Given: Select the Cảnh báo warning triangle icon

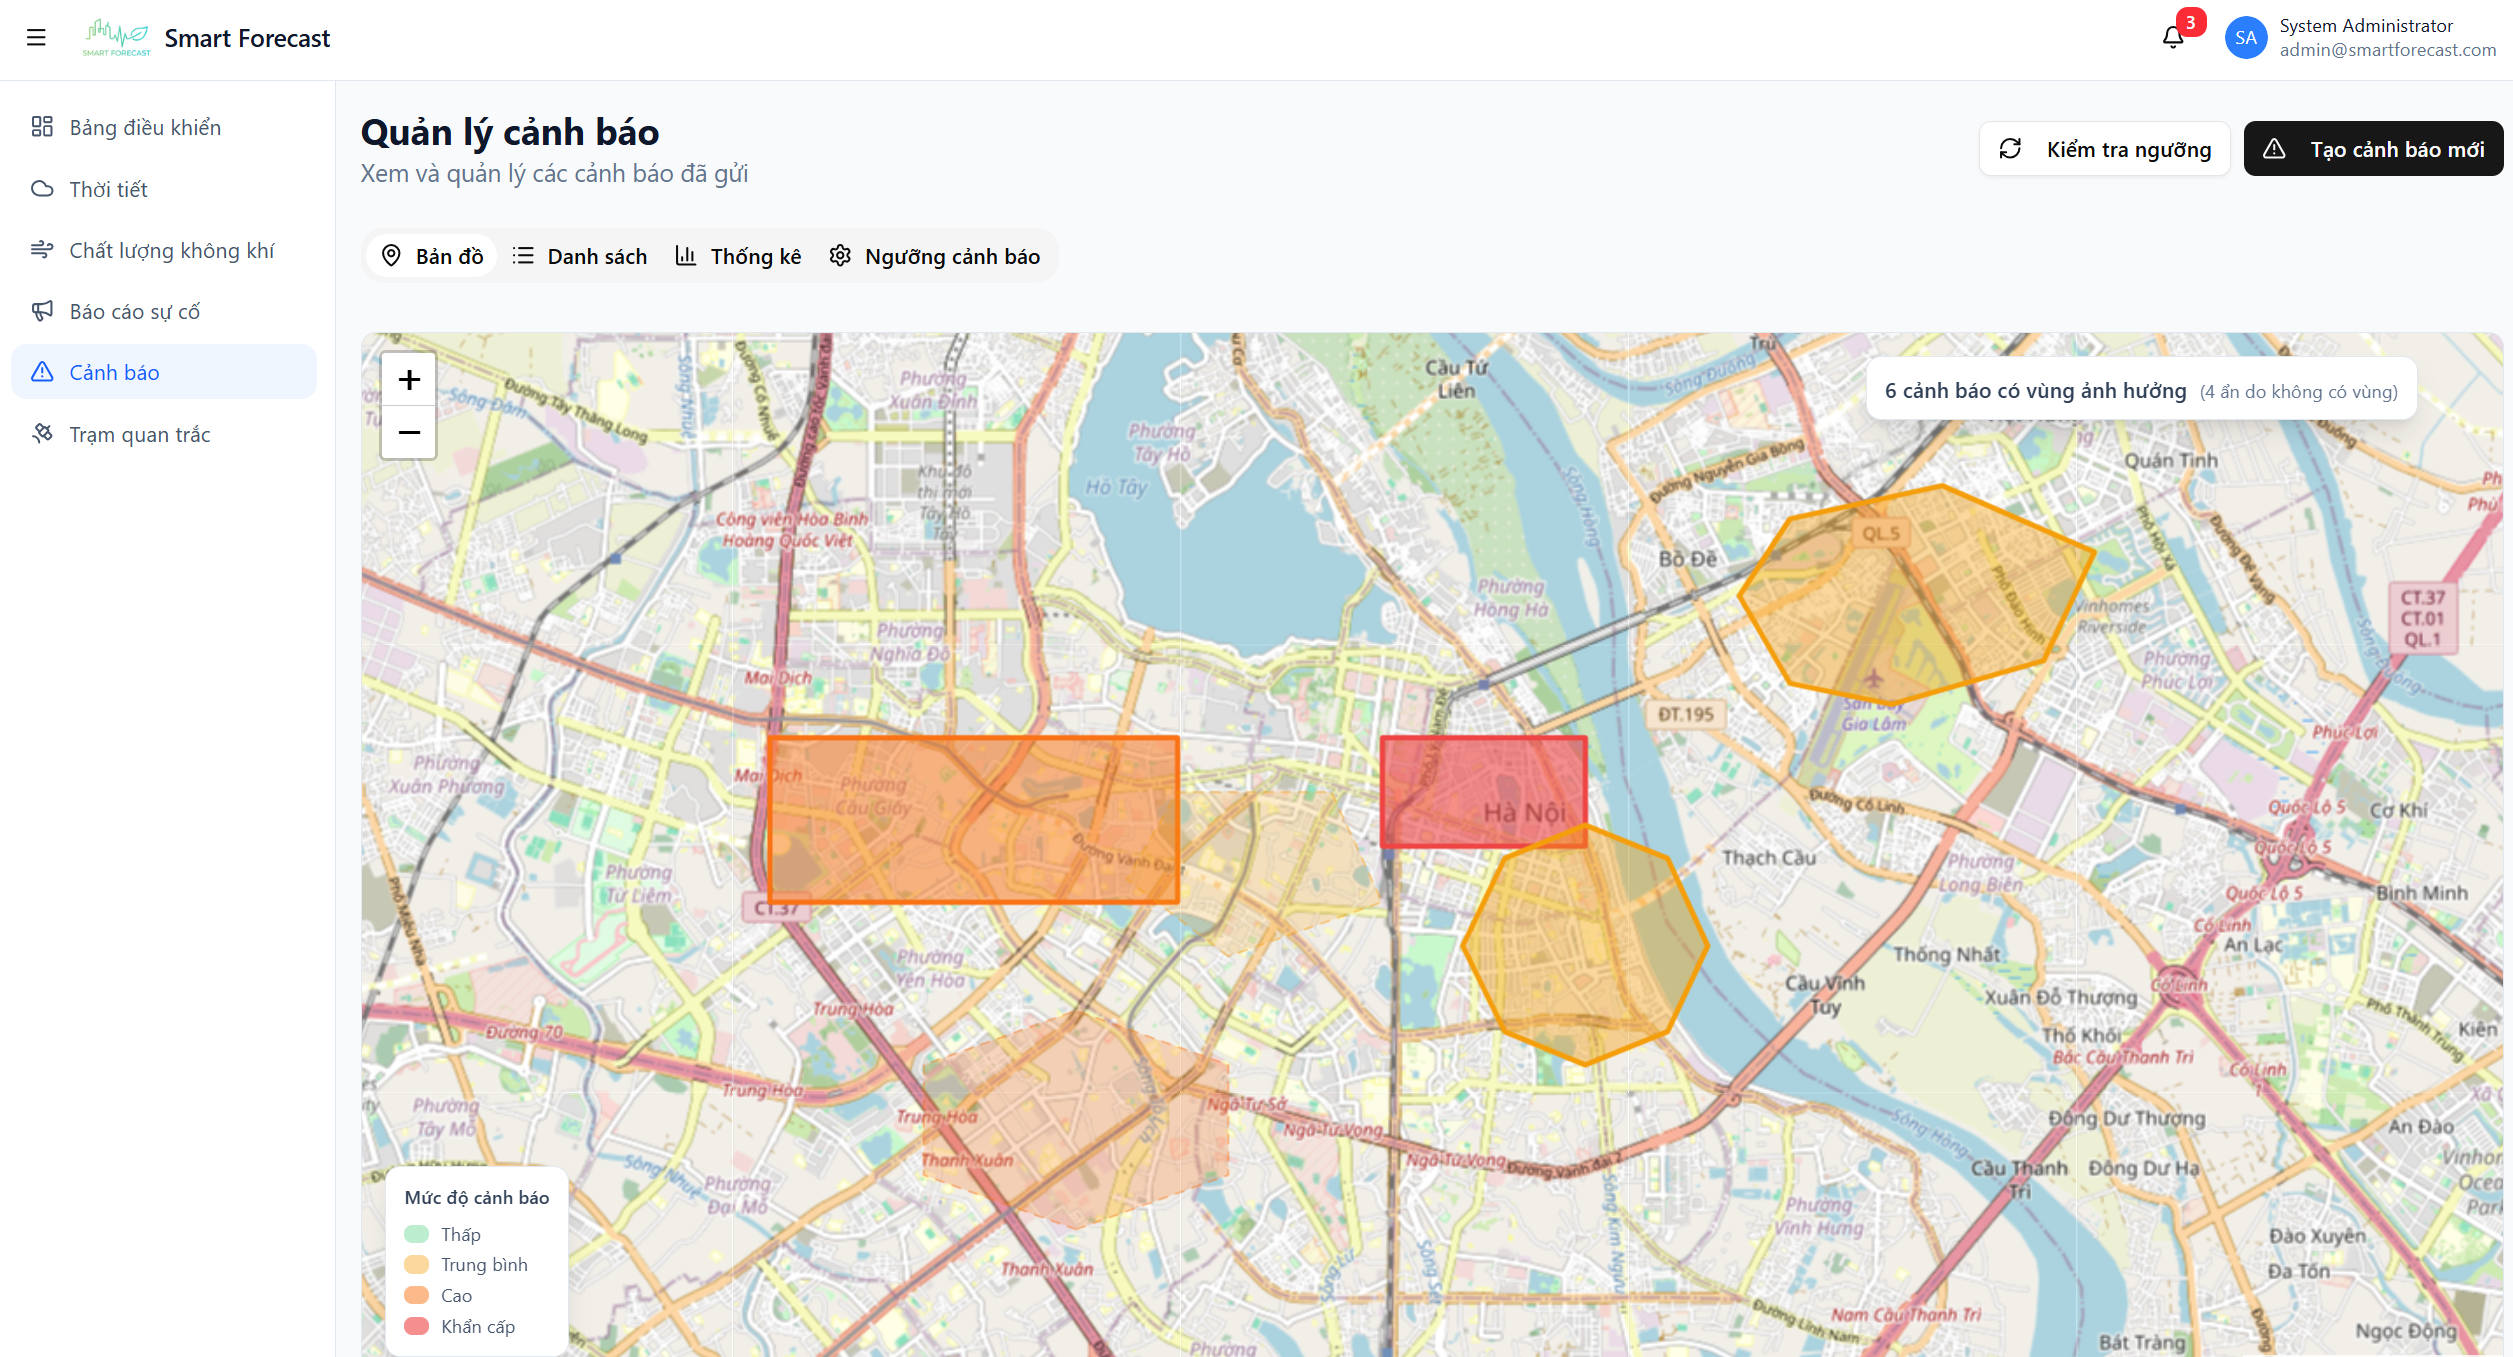Looking at the screenshot, I should pyautogui.click(x=43, y=372).
